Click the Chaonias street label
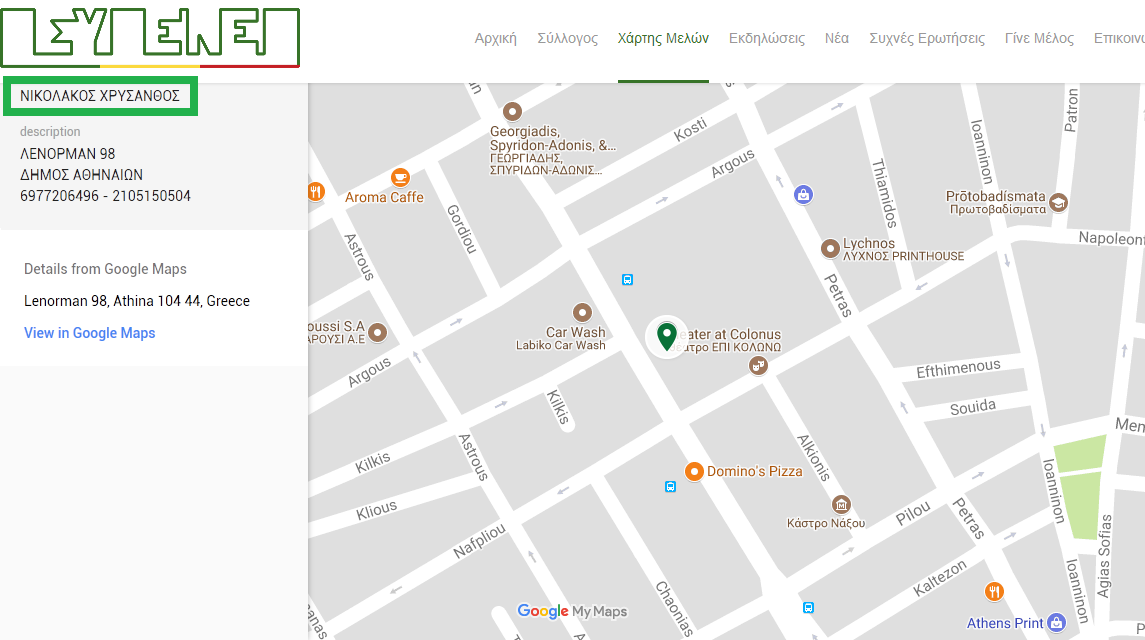This screenshot has width=1145, height=640. [674, 609]
